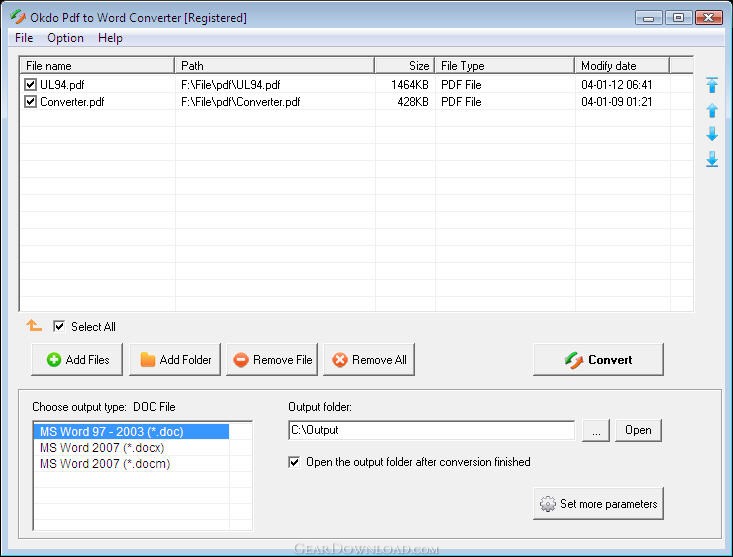Image resolution: width=733 pixels, height=557 pixels.
Task: Uncheck the UL94.pdf file checkbox
Action: pos(30,85)
